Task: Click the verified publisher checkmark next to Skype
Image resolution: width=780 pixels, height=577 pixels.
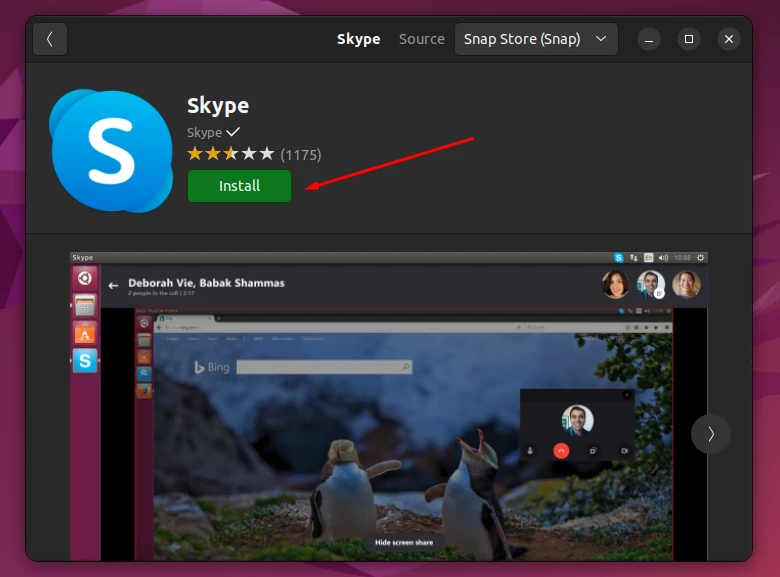Action: [x=233, y=132]
